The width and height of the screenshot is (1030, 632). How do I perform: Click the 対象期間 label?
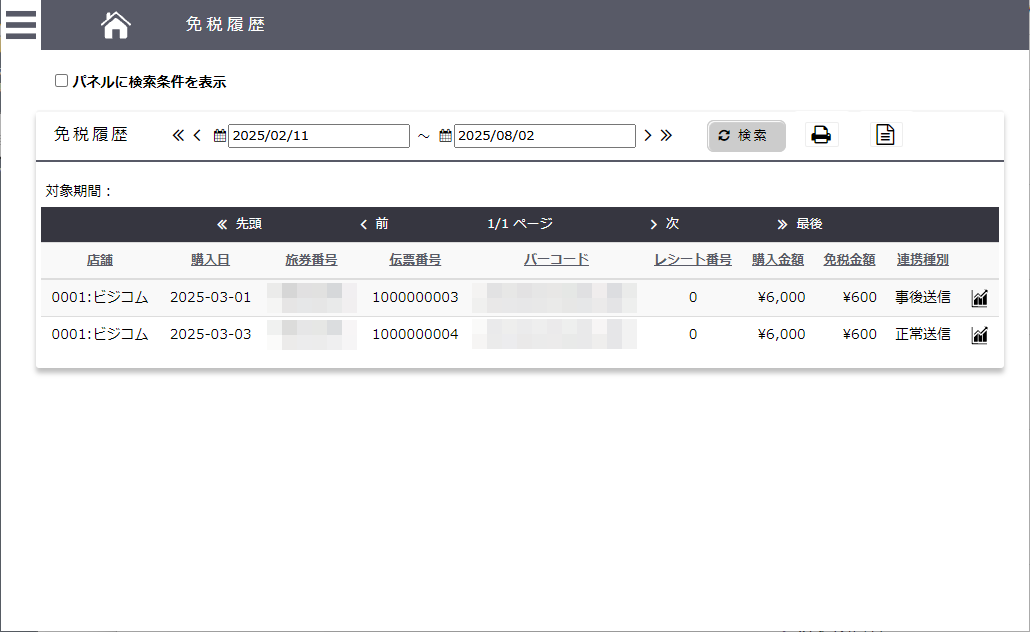[79, 191]
